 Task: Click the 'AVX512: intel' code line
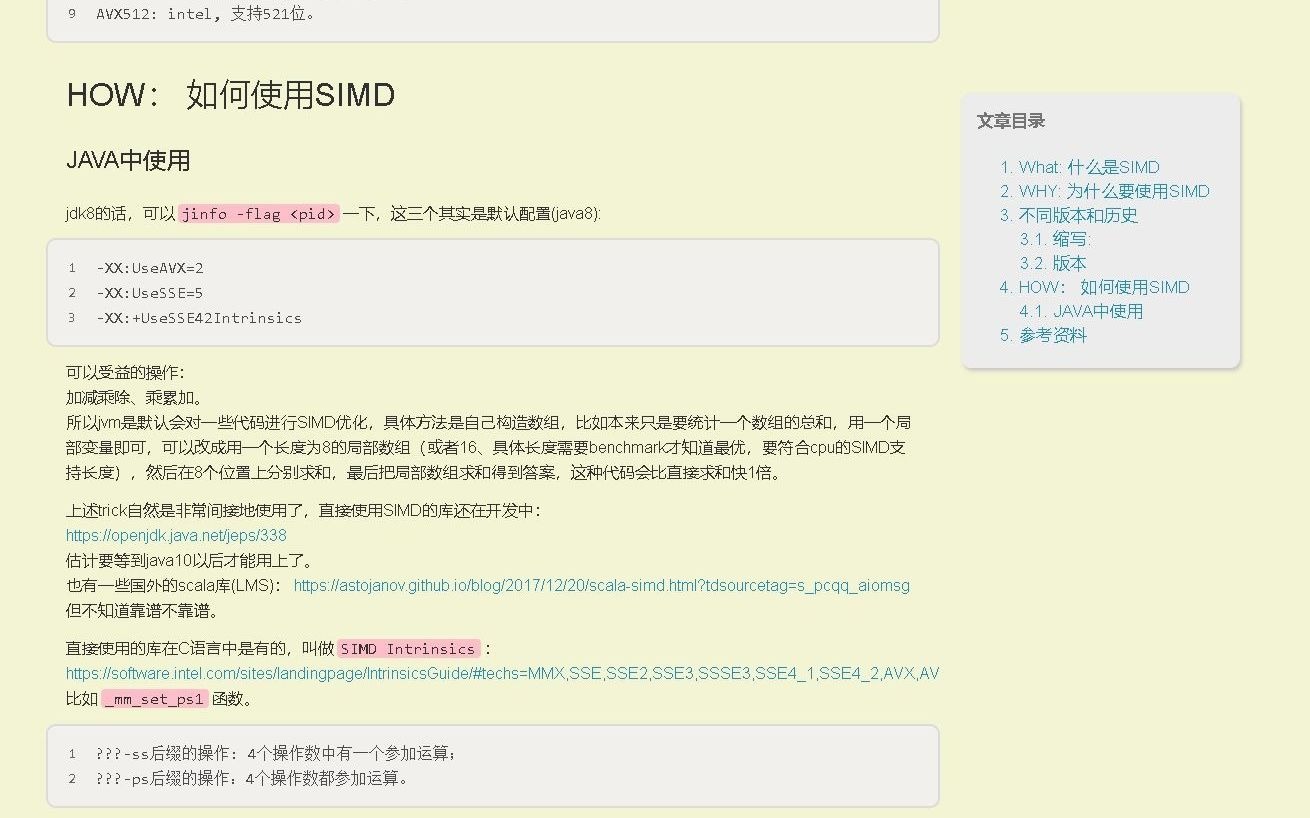point(206,14)
